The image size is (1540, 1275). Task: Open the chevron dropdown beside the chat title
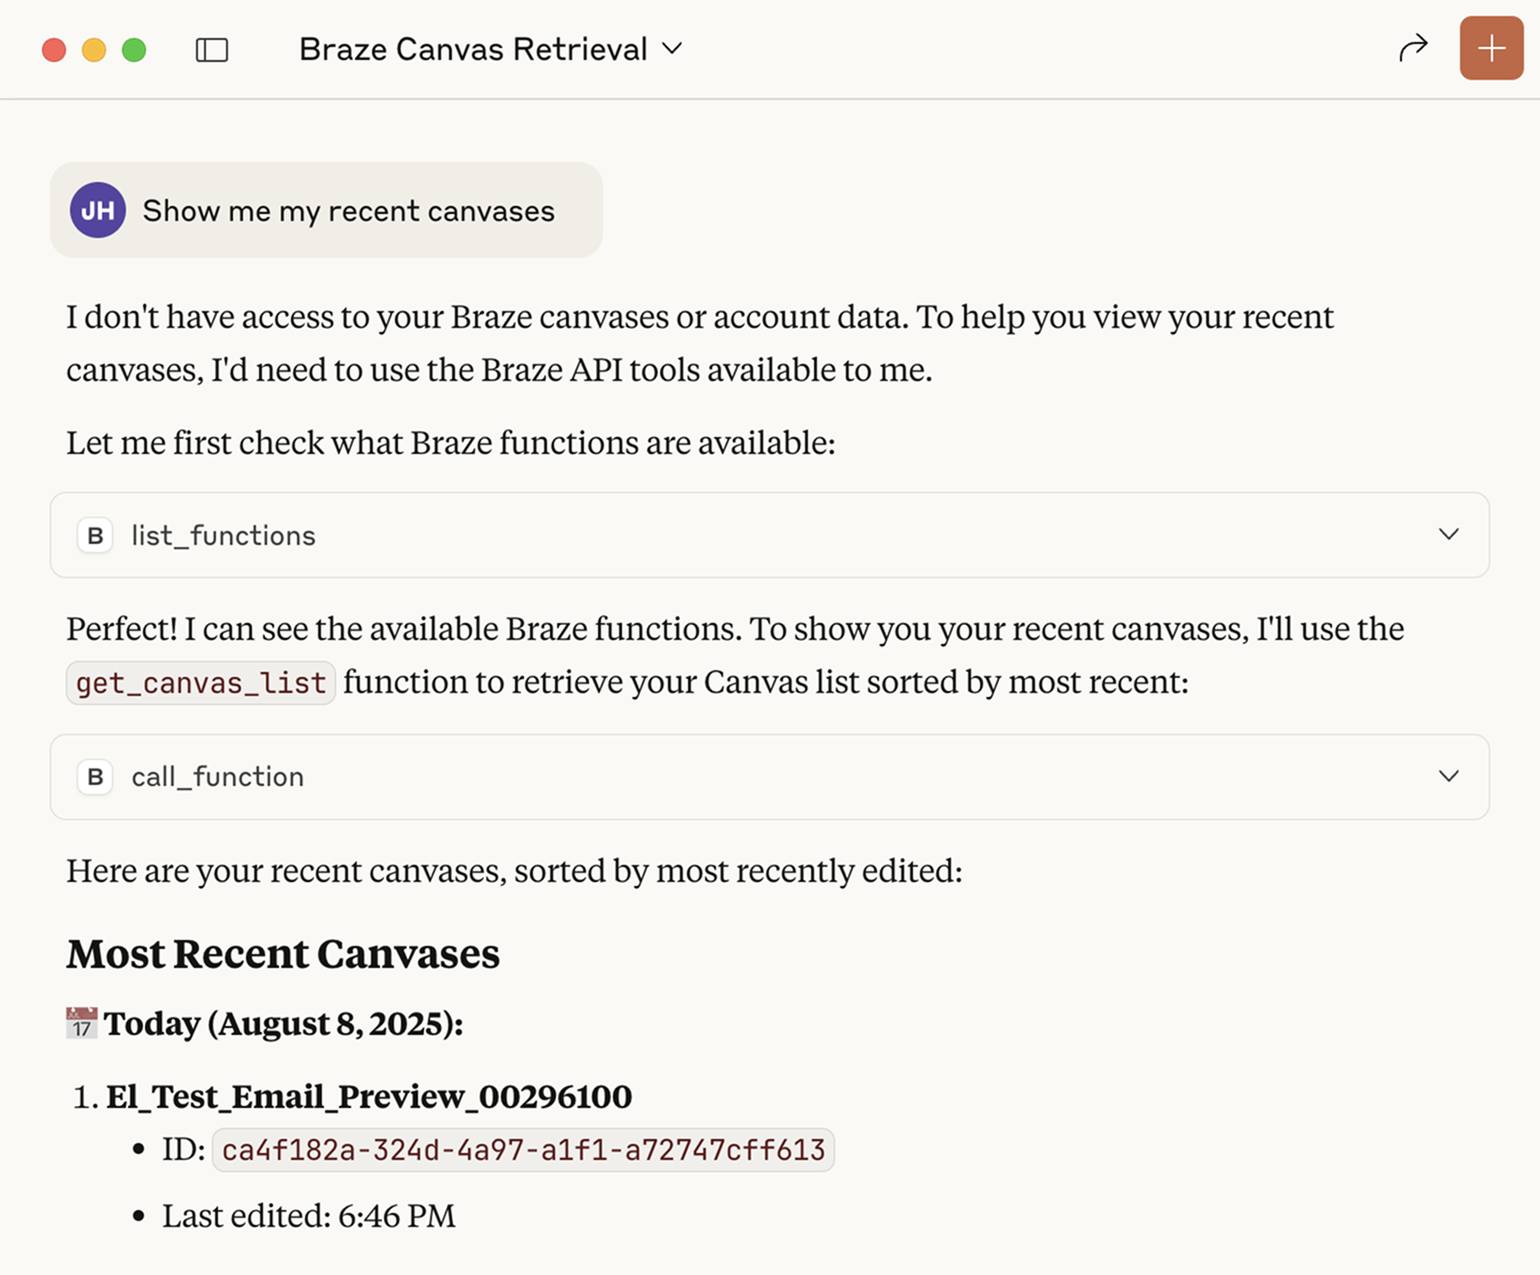[x=673, y=48]
